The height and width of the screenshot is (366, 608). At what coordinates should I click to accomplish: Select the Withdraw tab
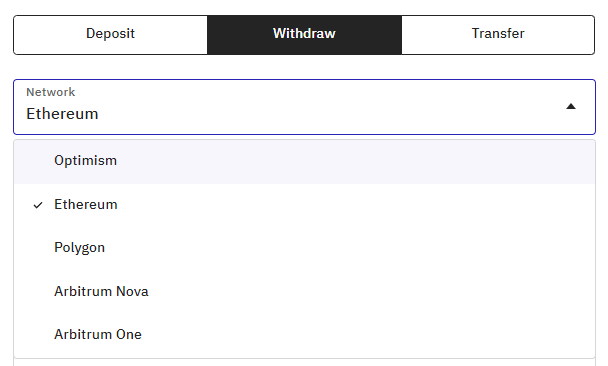point(304,35)
